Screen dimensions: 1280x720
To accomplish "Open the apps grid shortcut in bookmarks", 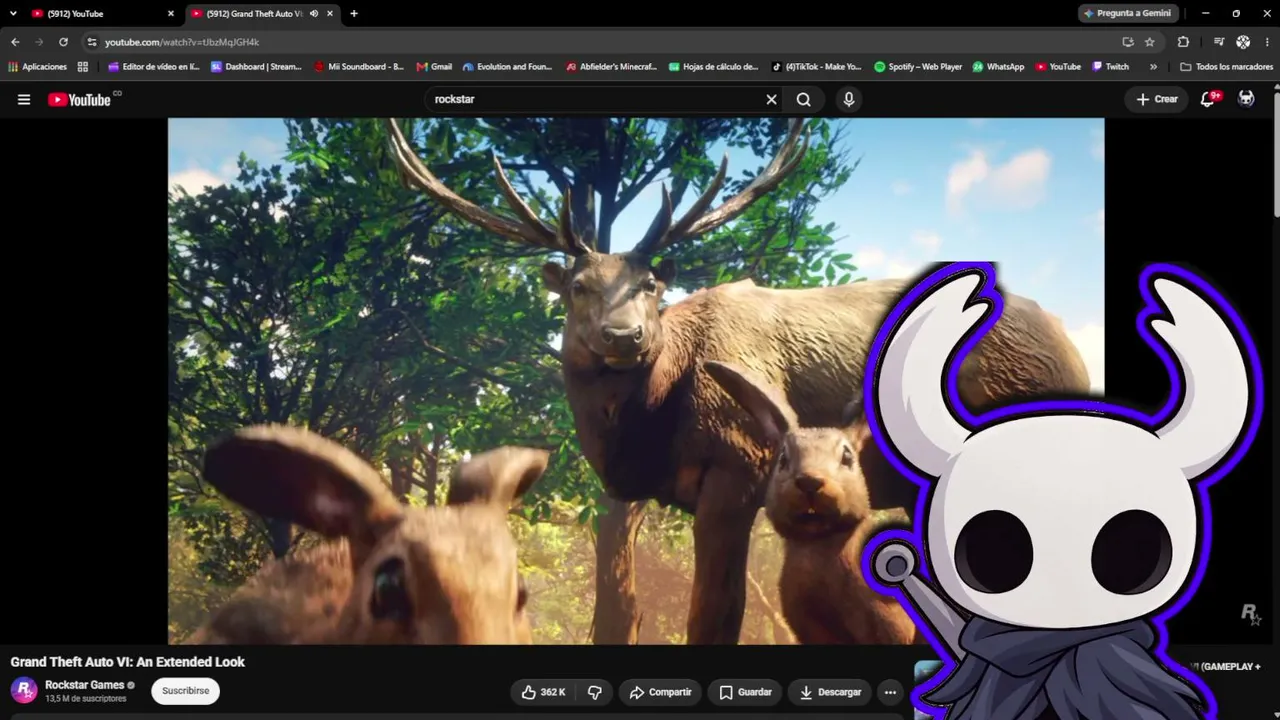I will (x=83, y=67).
